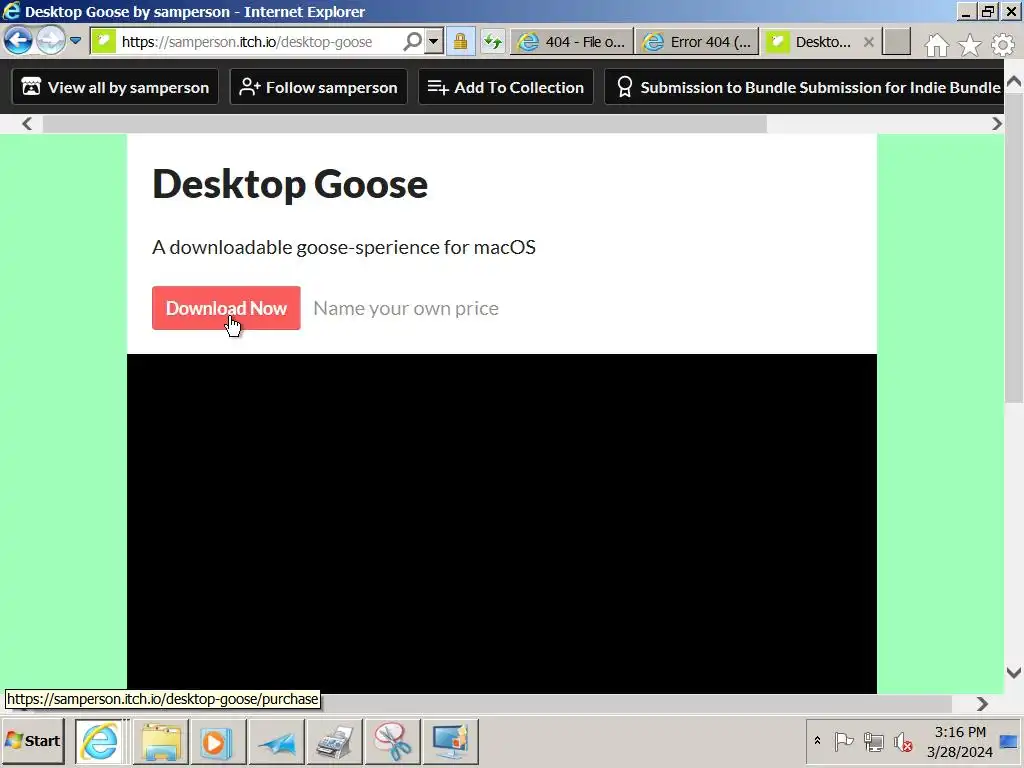The width and height of the screenshot is (1024, 768).
Task: Click the red Download Now button
Action: [226, 308]
